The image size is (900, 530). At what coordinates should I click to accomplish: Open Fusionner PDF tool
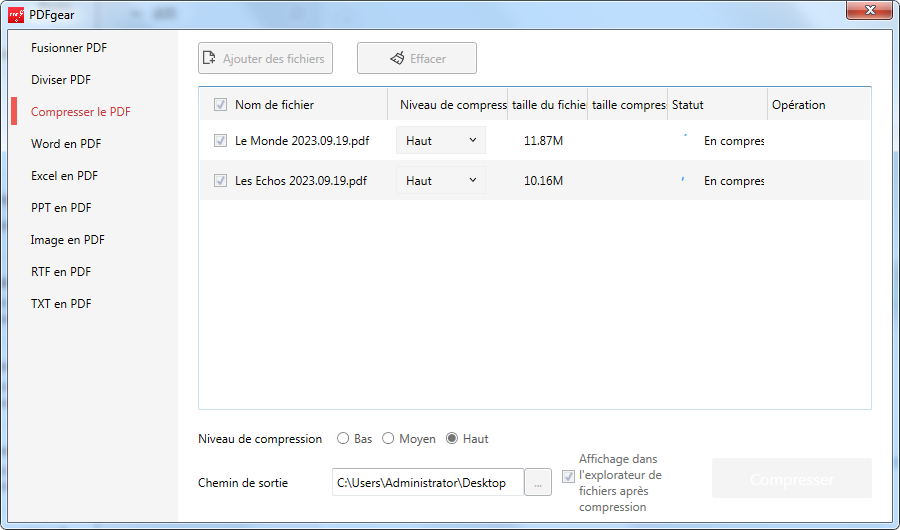(x=69, y=48)
